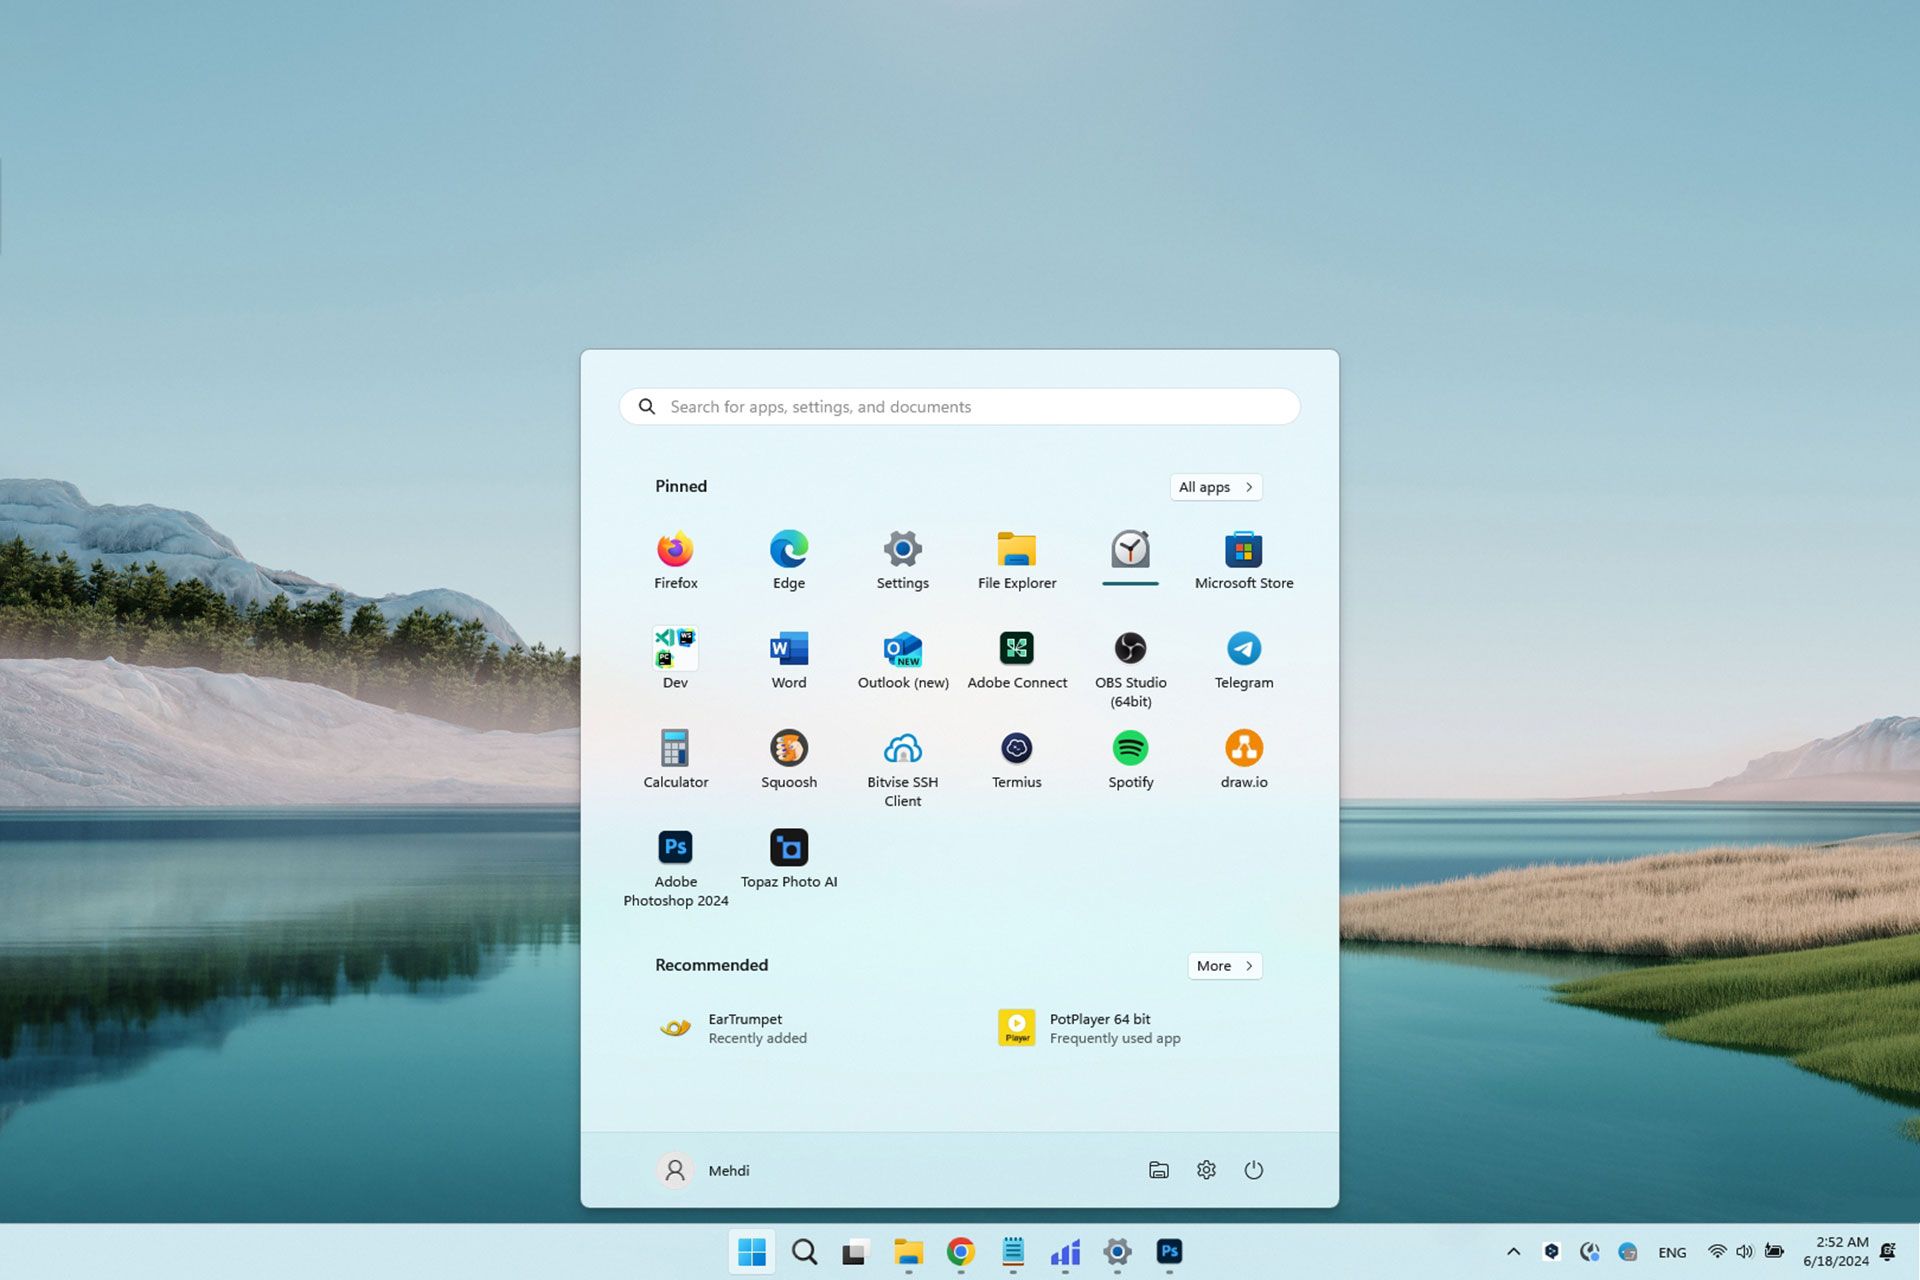The image size is (1920, 1280).
Task: Open Windows Search from taskbar
Action: [x=804, y=1251]
